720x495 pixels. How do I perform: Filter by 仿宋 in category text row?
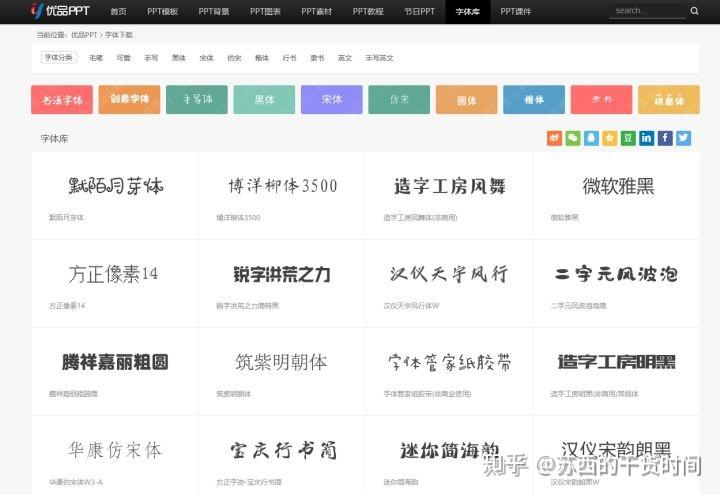[x=234, y=58]
